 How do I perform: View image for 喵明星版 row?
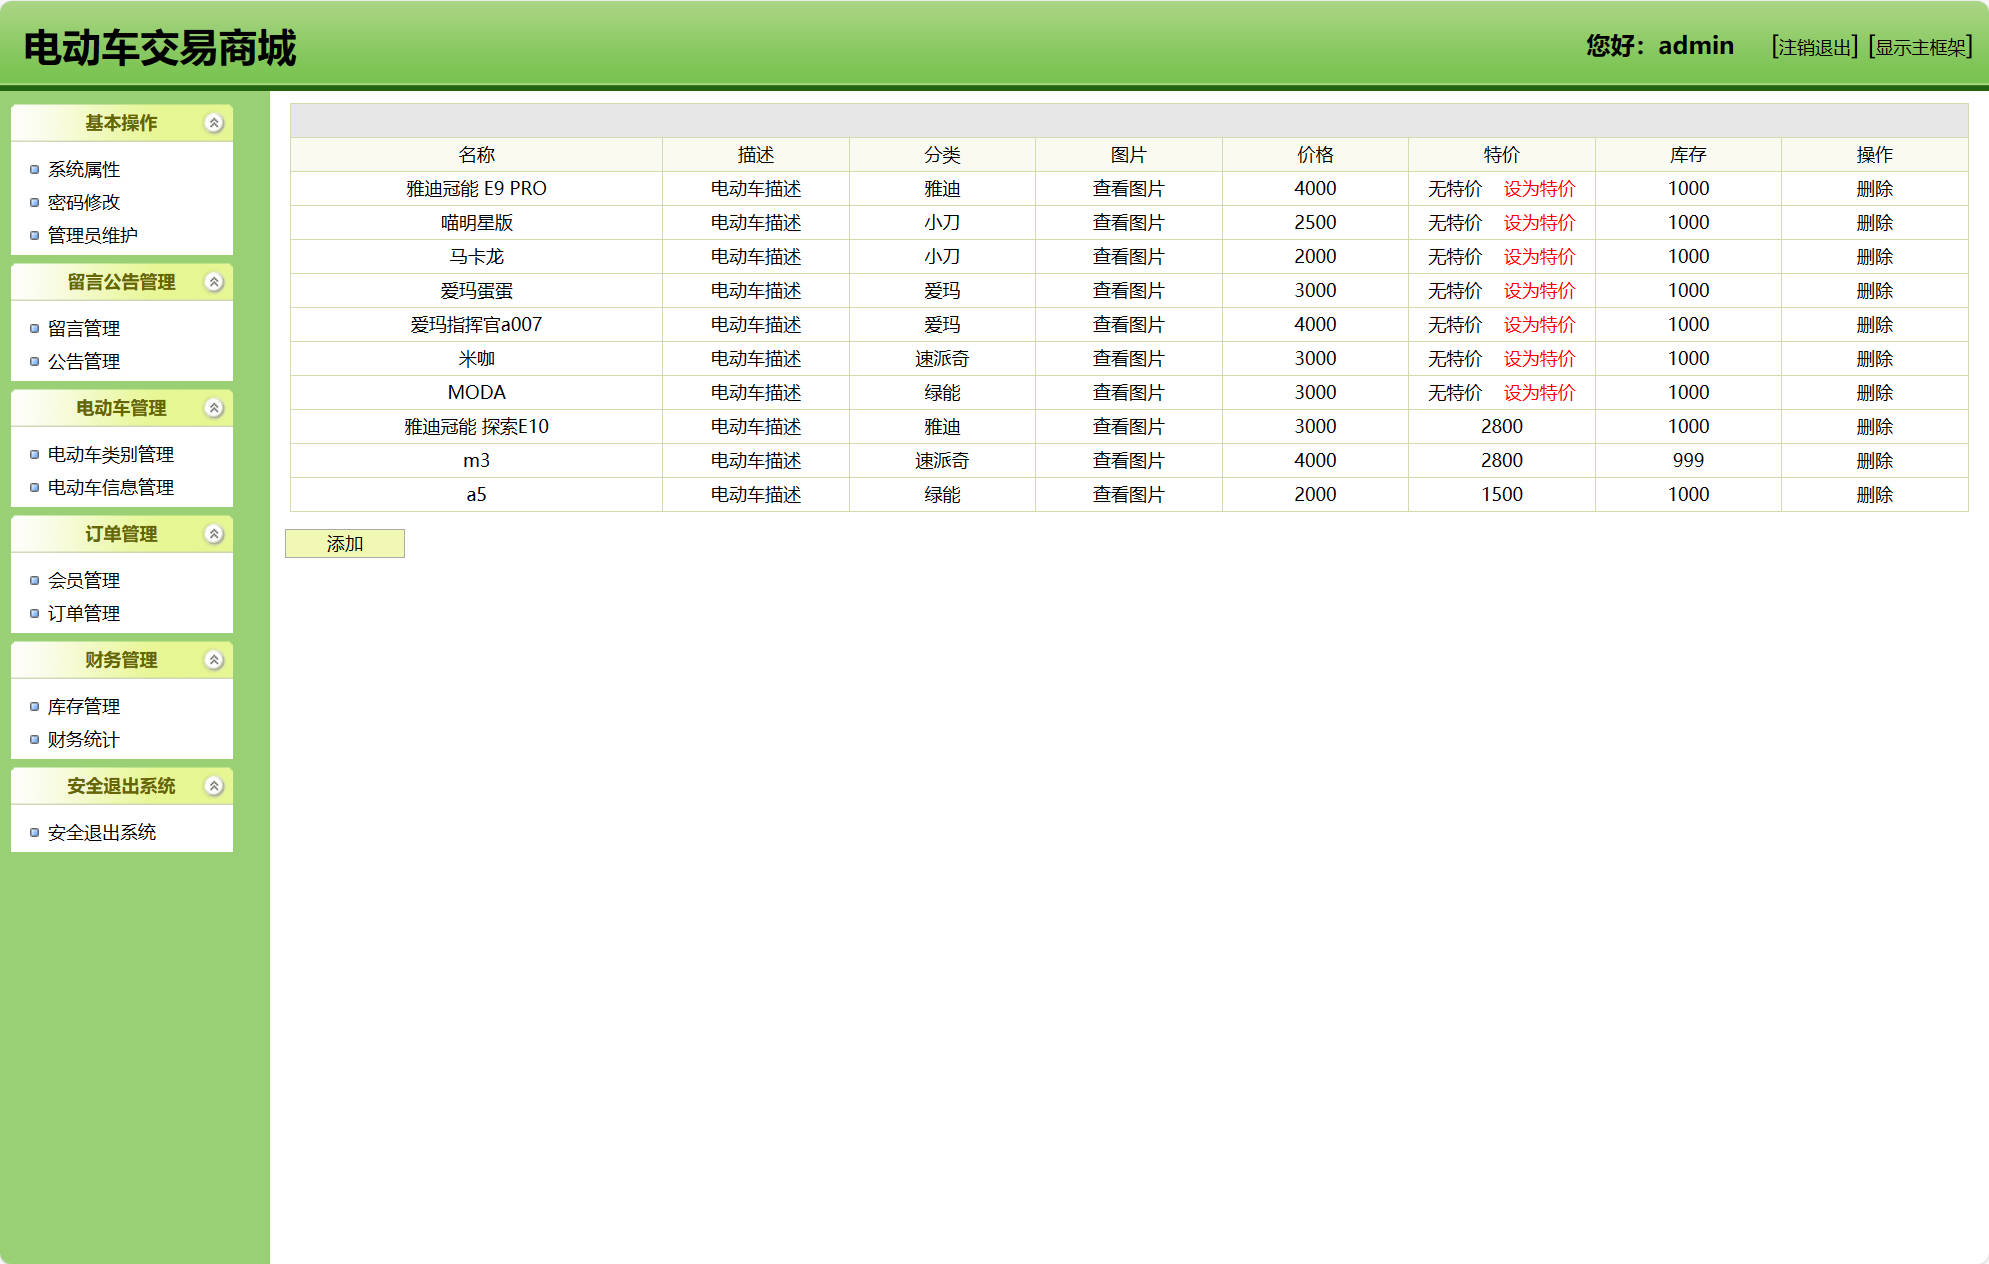click(x=1128, y=223)
